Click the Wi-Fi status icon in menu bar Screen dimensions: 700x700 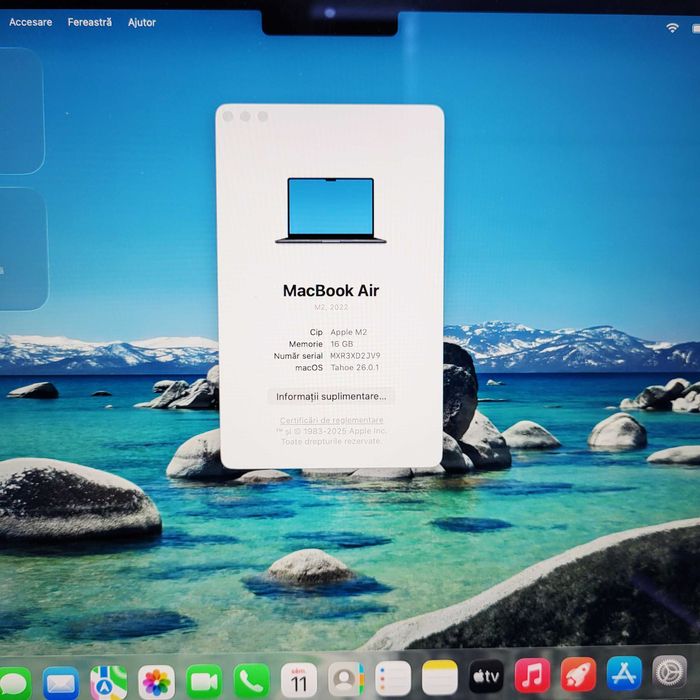pyautogui.click(x=672, y=28)
